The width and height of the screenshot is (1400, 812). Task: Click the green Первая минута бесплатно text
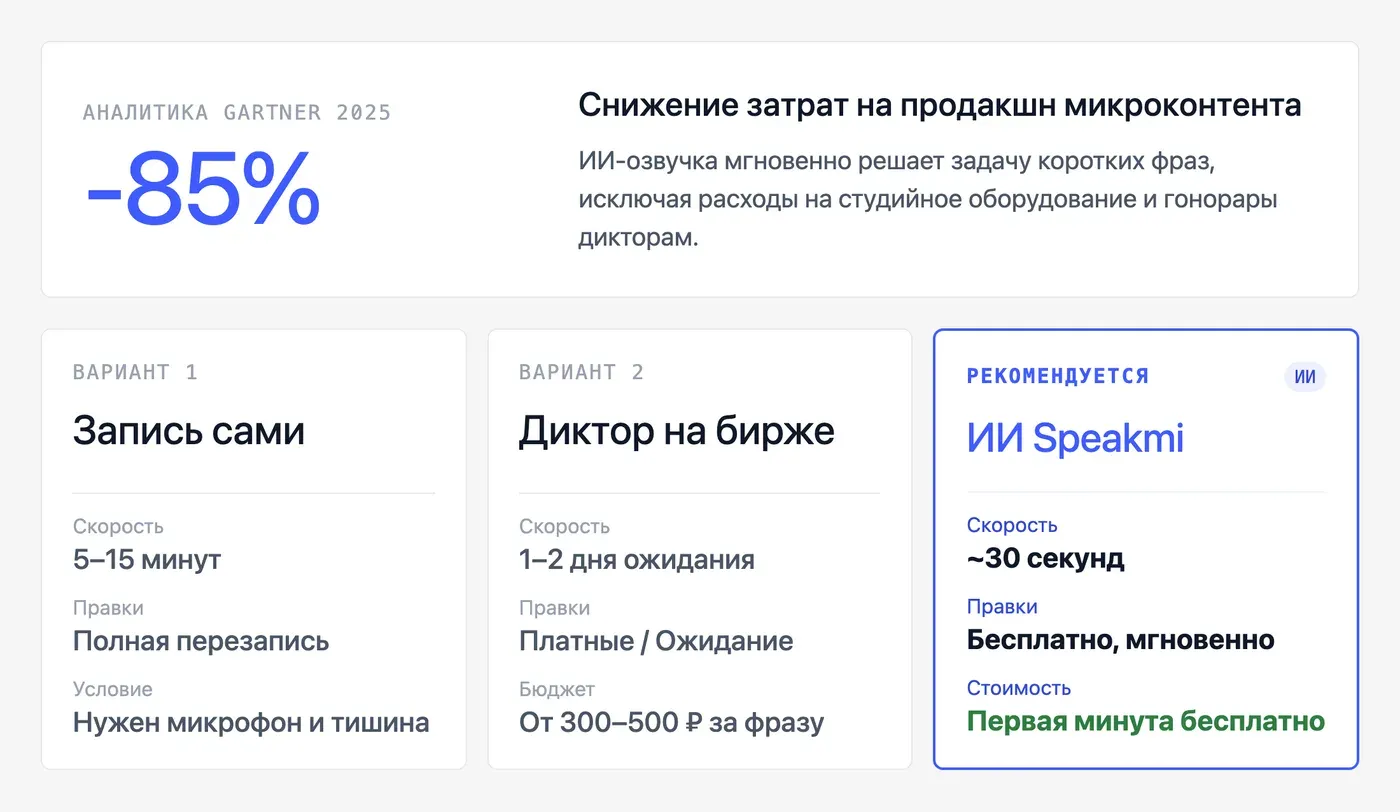tap(1146, 721)
